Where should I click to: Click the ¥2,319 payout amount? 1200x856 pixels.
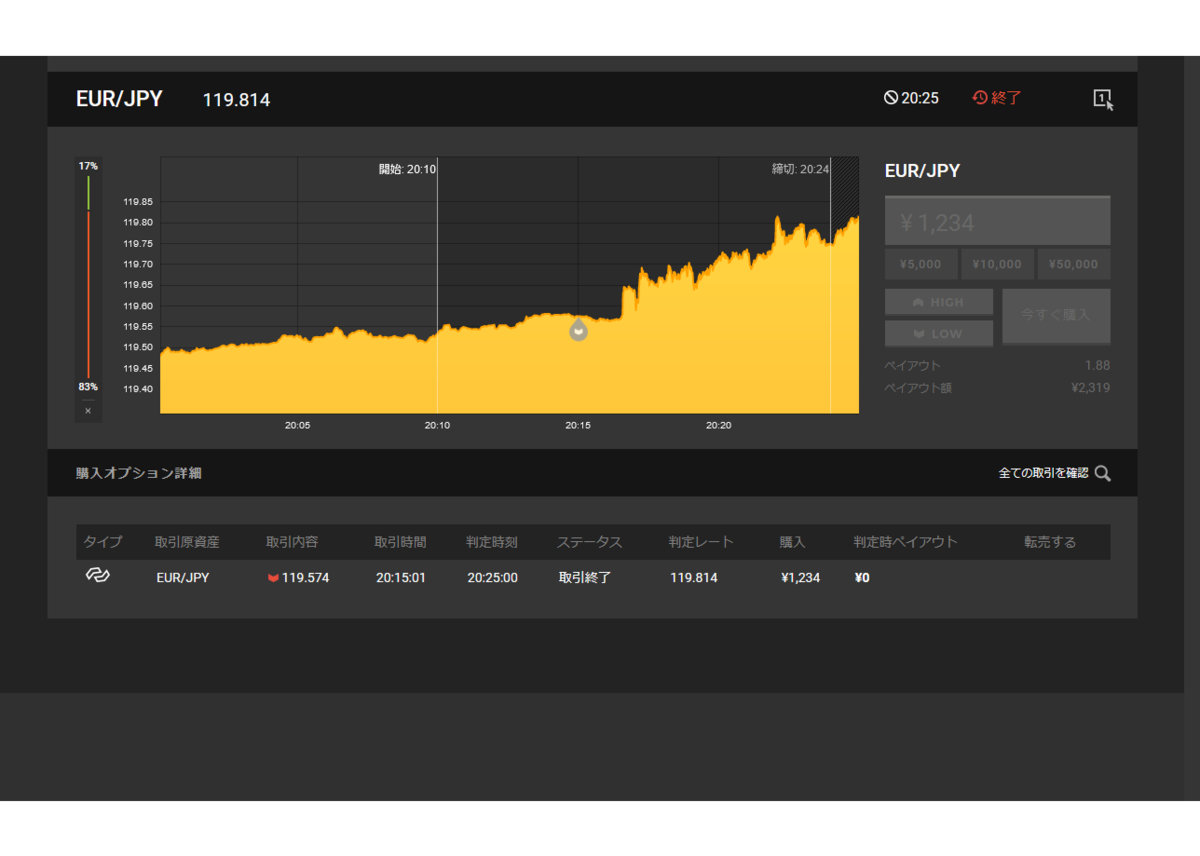tap(1090, 387)
